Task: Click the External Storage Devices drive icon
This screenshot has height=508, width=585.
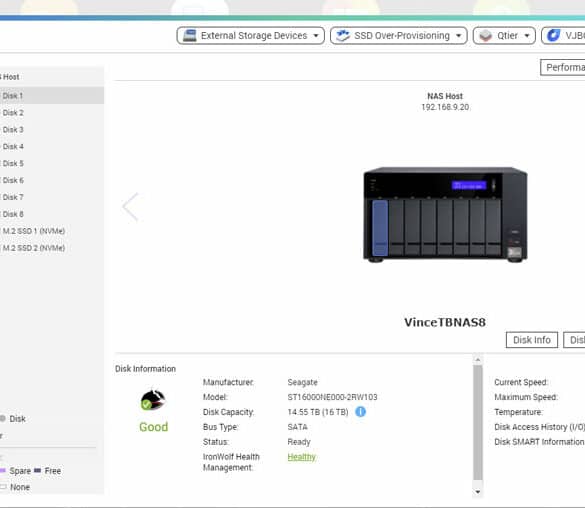Action: pos(190,35)
